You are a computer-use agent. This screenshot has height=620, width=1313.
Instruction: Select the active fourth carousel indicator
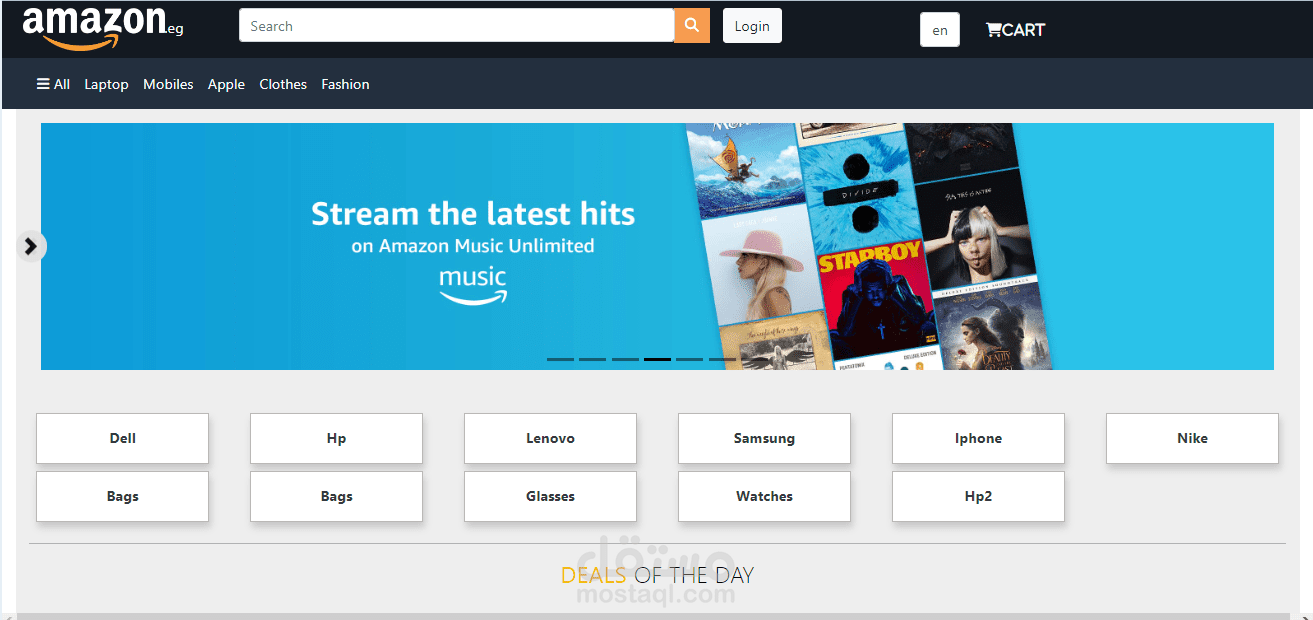[x=657, y=358]
